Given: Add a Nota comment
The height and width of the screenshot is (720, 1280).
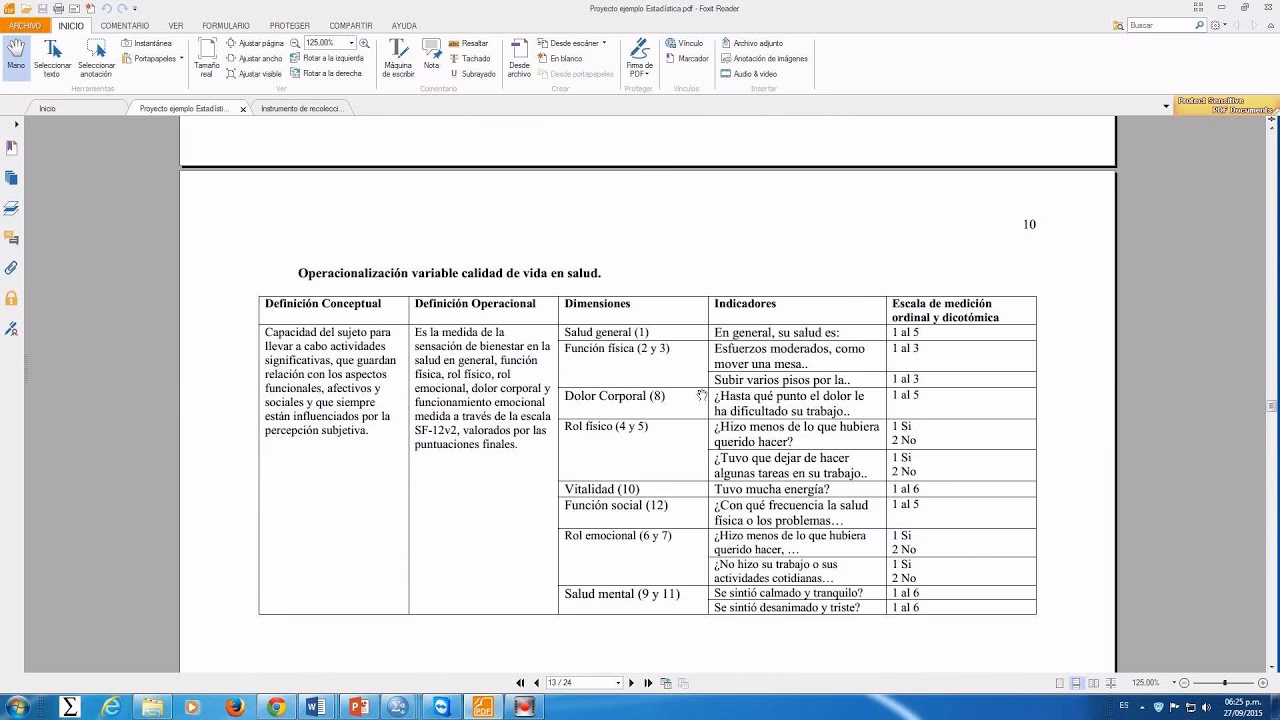Looking at the screenshot, I should pyautogui.click(x=431, y=56).
